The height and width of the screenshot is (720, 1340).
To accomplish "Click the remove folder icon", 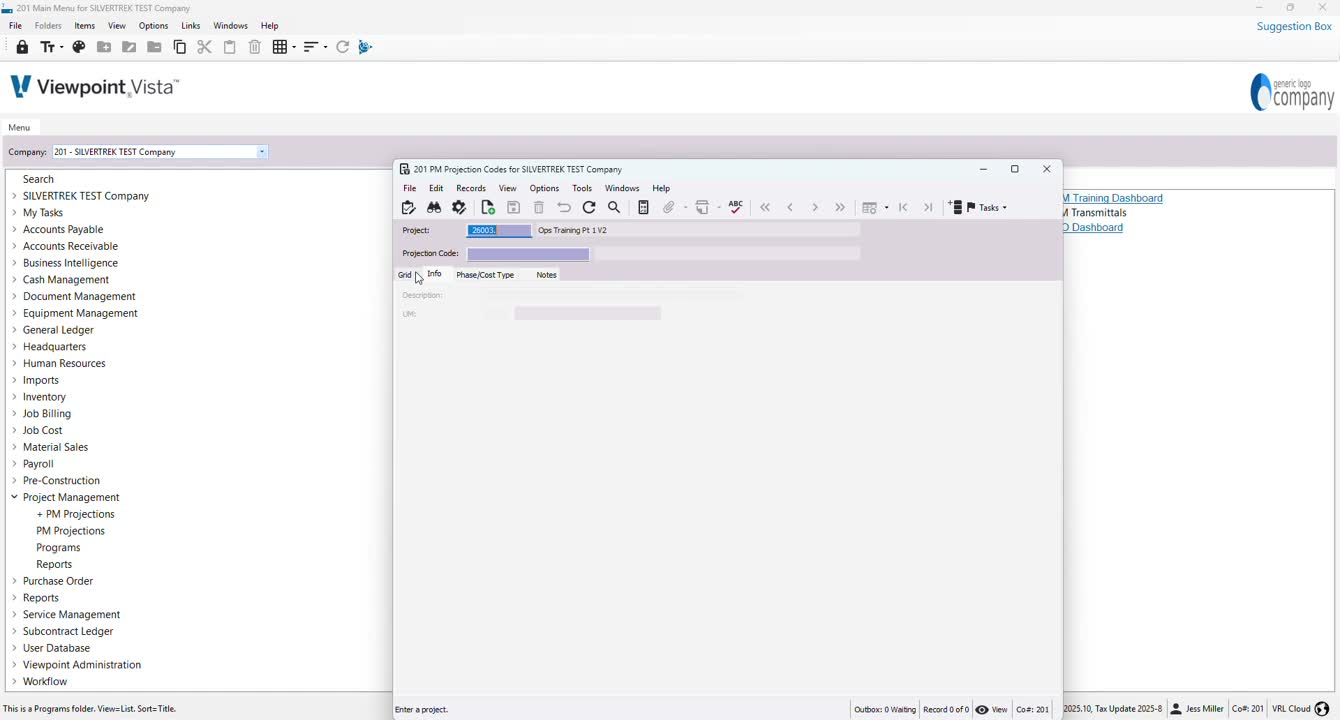I will pos(154,47).
